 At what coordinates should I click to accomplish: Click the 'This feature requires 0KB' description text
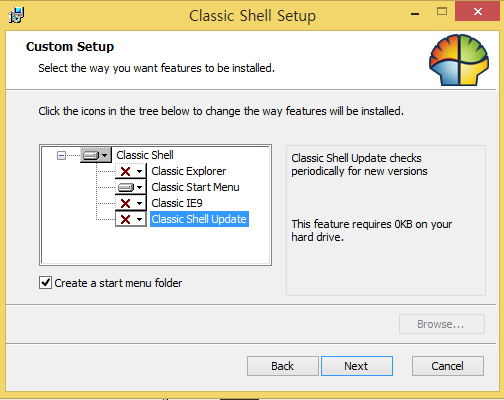coord(372,230)
